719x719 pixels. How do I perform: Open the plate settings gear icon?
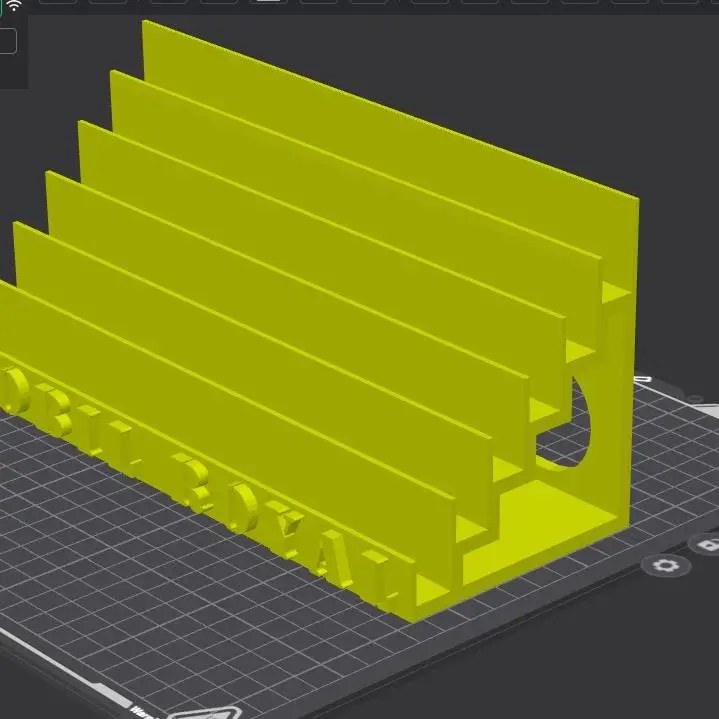pos(666,565)
